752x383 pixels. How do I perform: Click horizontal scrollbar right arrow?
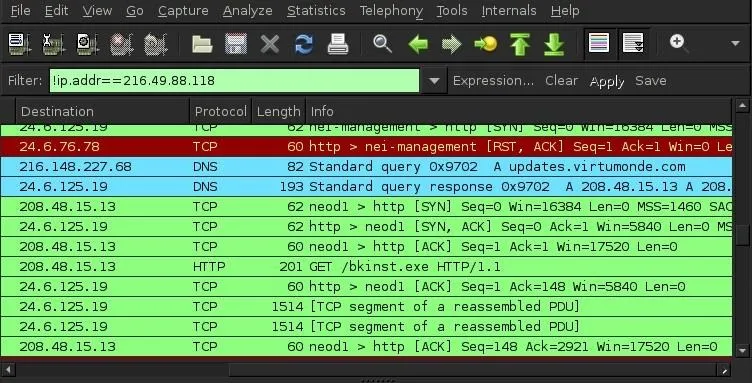pyautogui.click(x=724, y=370)
